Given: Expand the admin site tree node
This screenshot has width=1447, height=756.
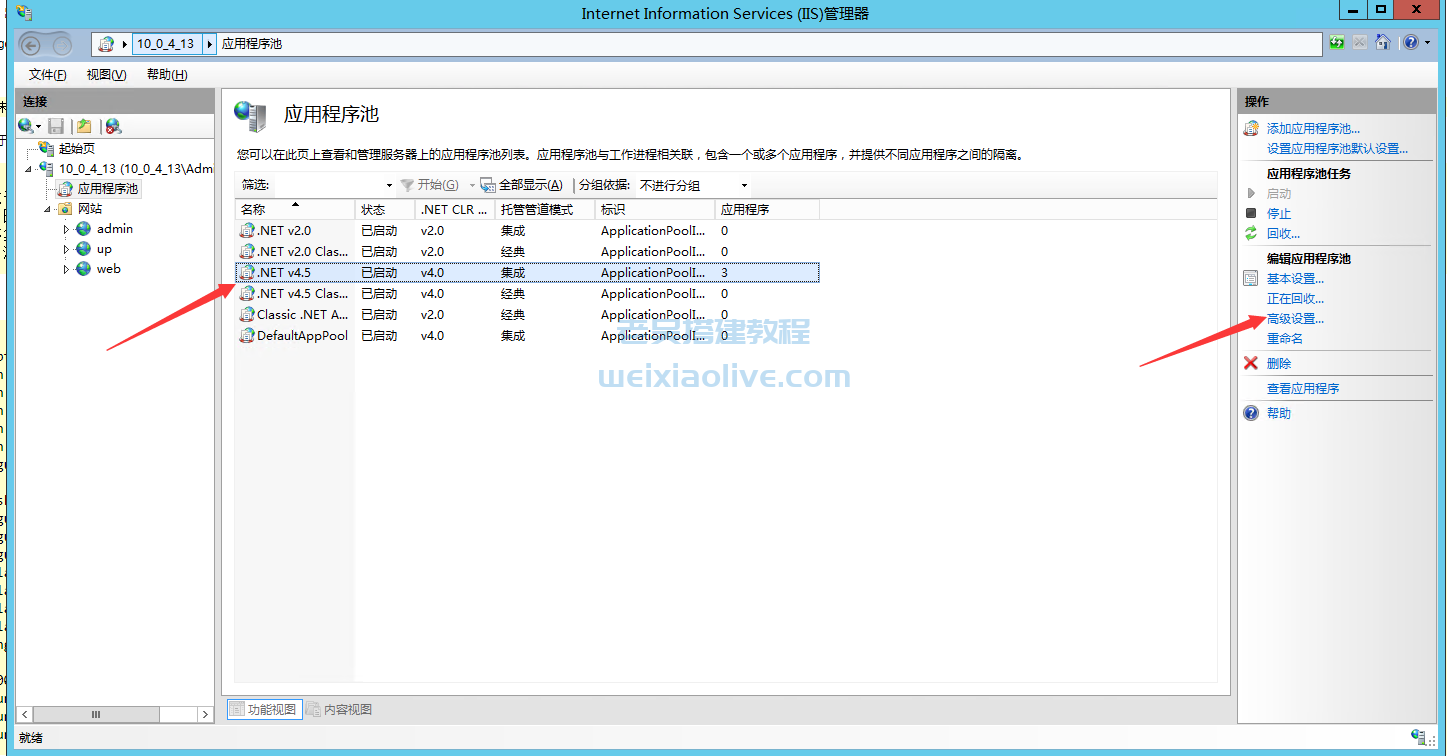Looking at the screenshot, I should click(67, 229).
